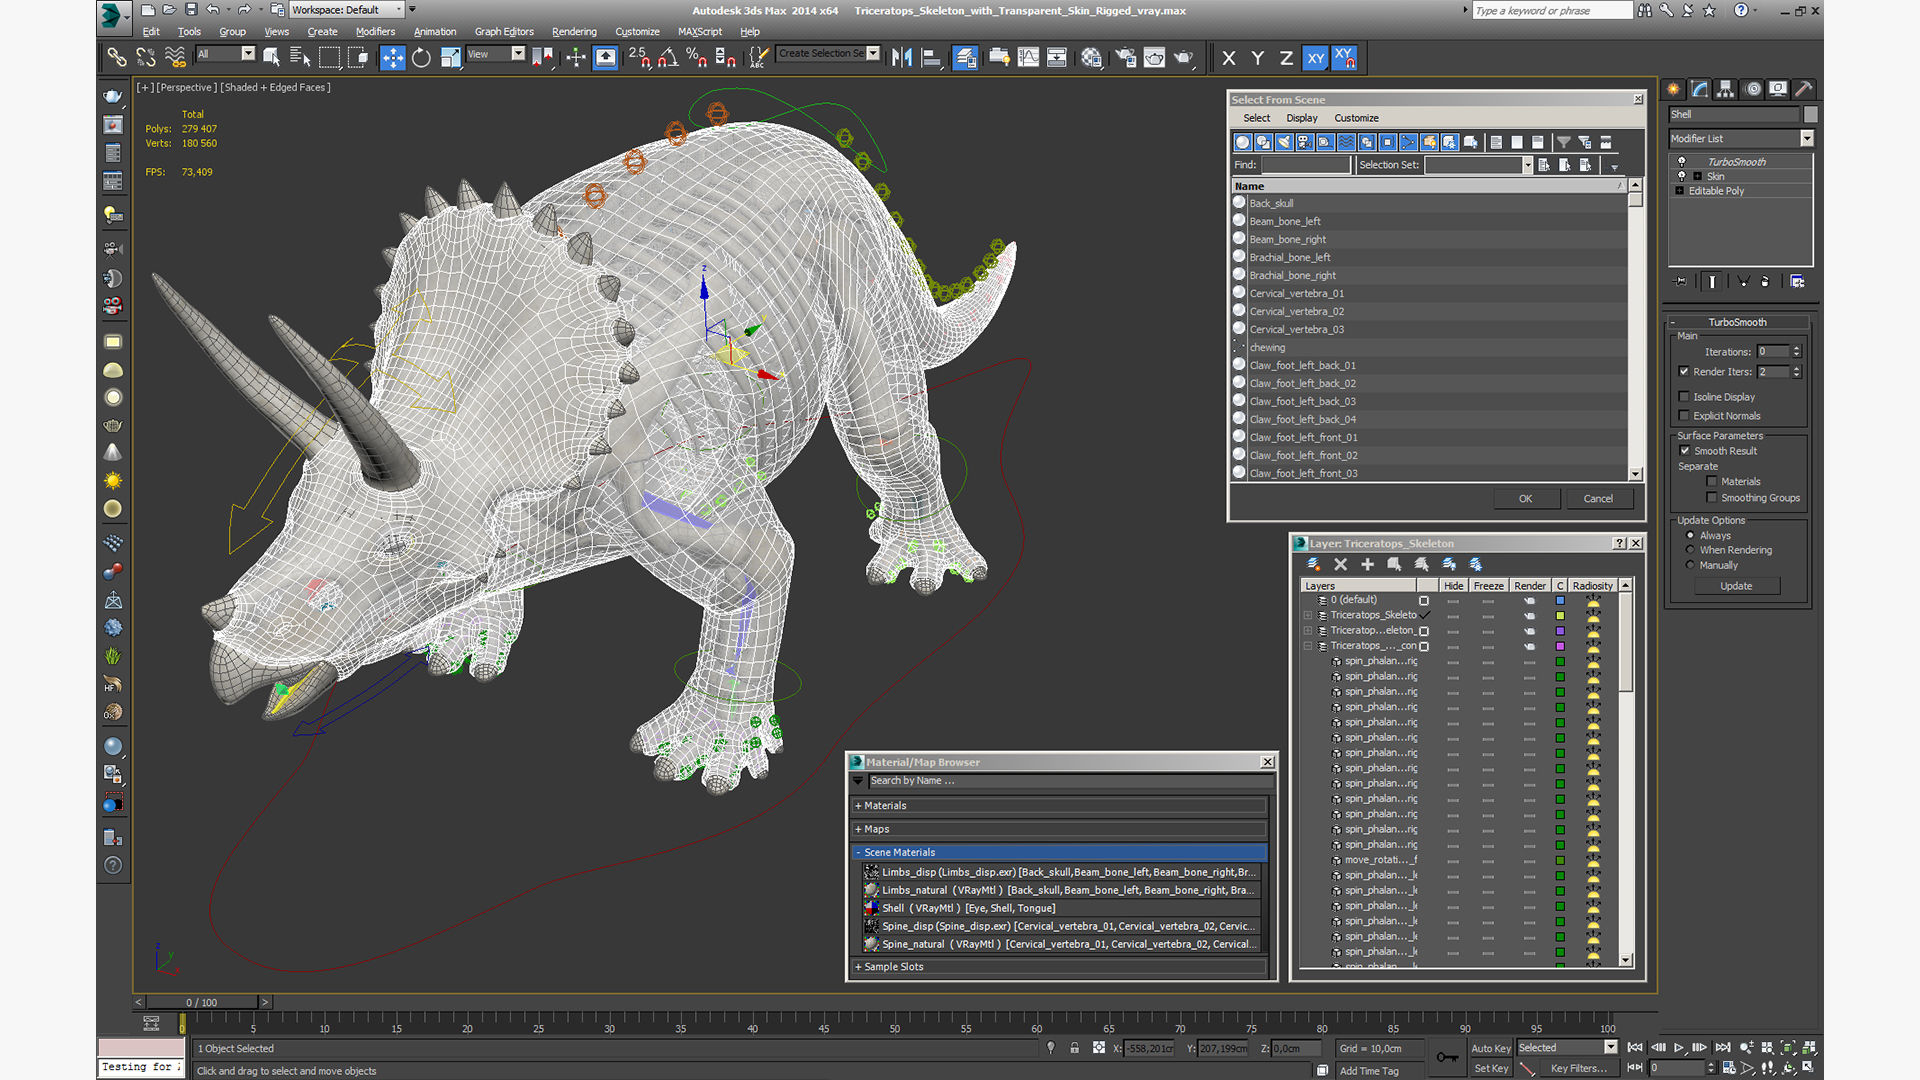Click the Mirror tool icon
The width and height of the screenshot is (1920, 1080).
coord(901,57)
